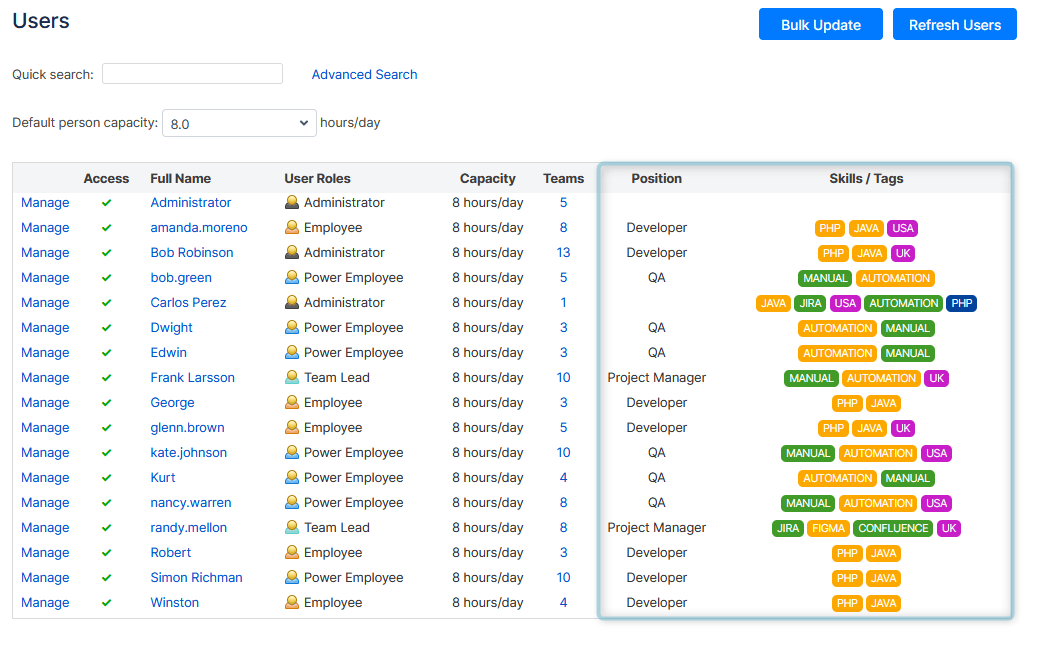Click the FIGMA tag in randy.mellon's row
1037x661 pixels.
[x=828, y=528]
